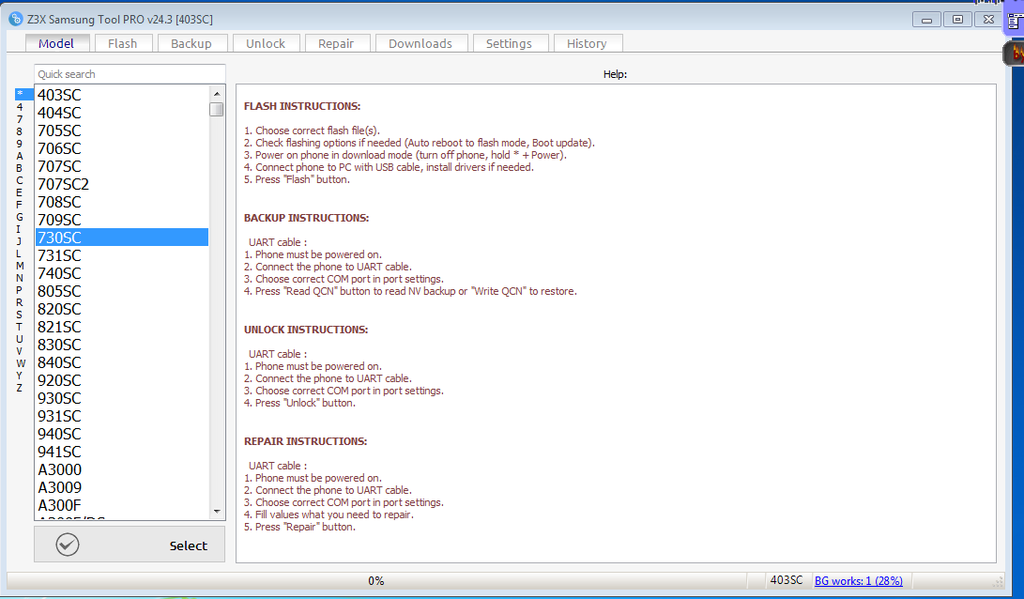Focus the Quick search field
Screen dimensions: 1024x599
click(130, 74)
